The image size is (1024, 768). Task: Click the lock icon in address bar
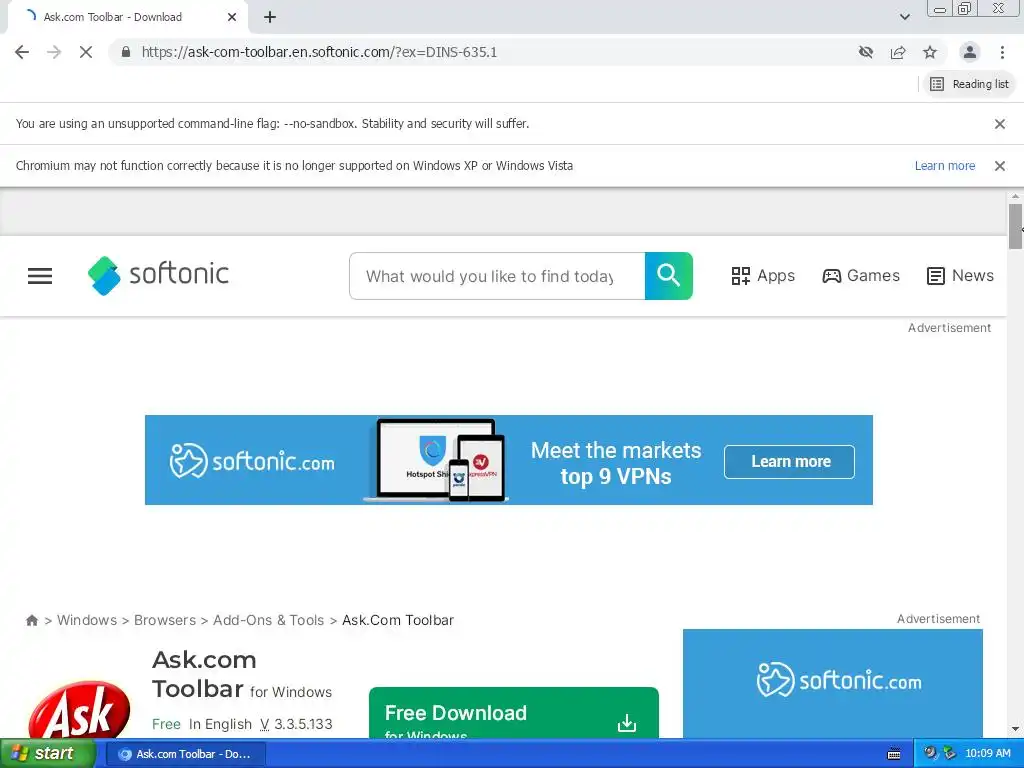[x=126, y=52]
